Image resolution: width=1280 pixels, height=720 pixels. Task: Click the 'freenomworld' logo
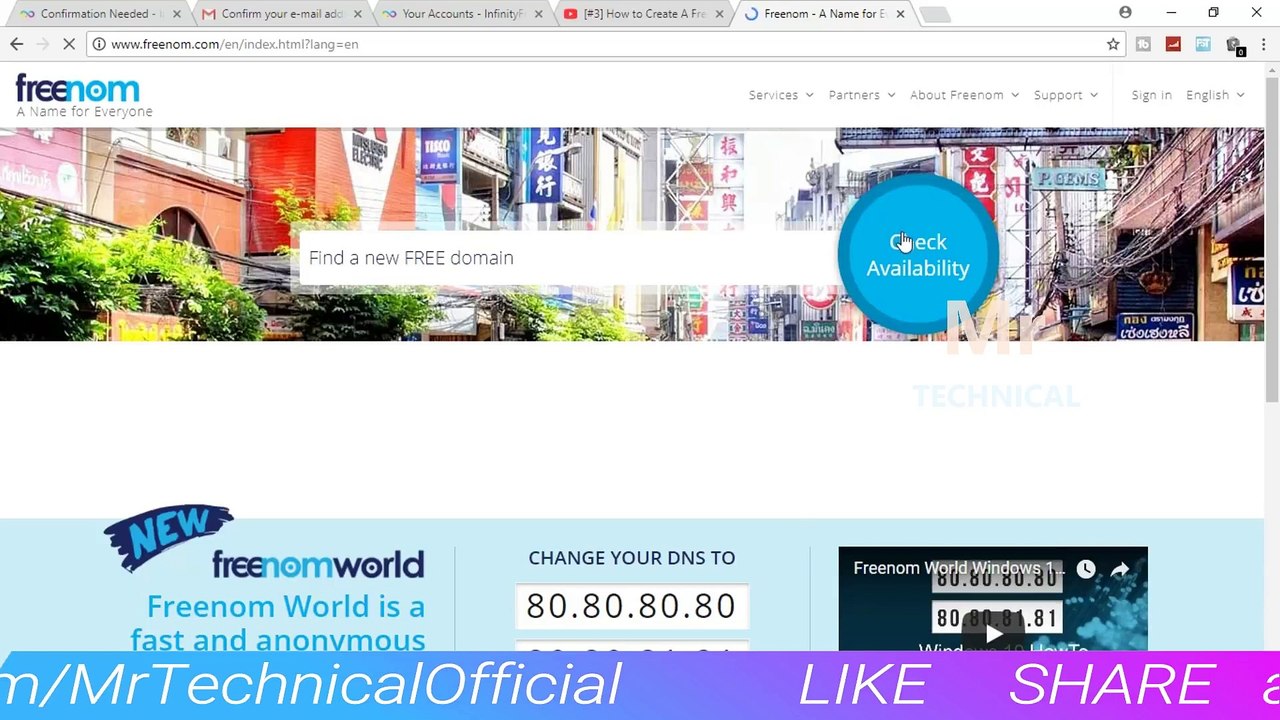point(318,565)
